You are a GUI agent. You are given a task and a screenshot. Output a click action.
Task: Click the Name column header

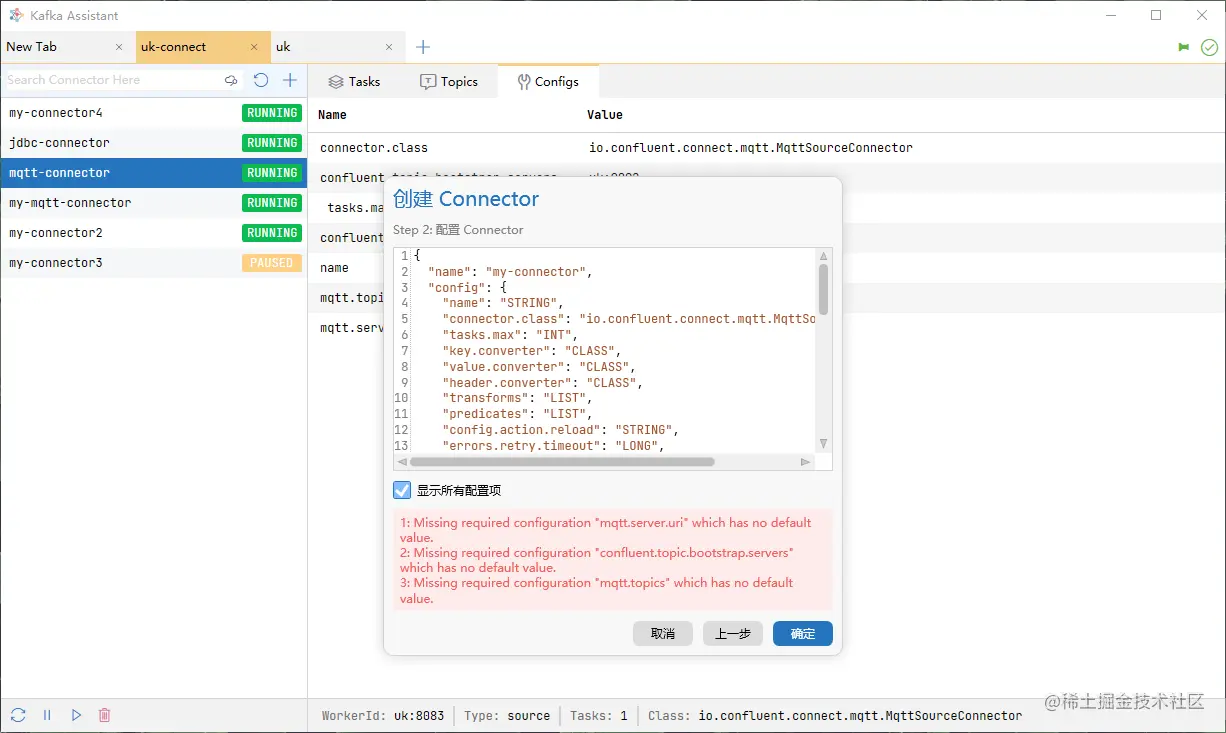click(332, 115)
